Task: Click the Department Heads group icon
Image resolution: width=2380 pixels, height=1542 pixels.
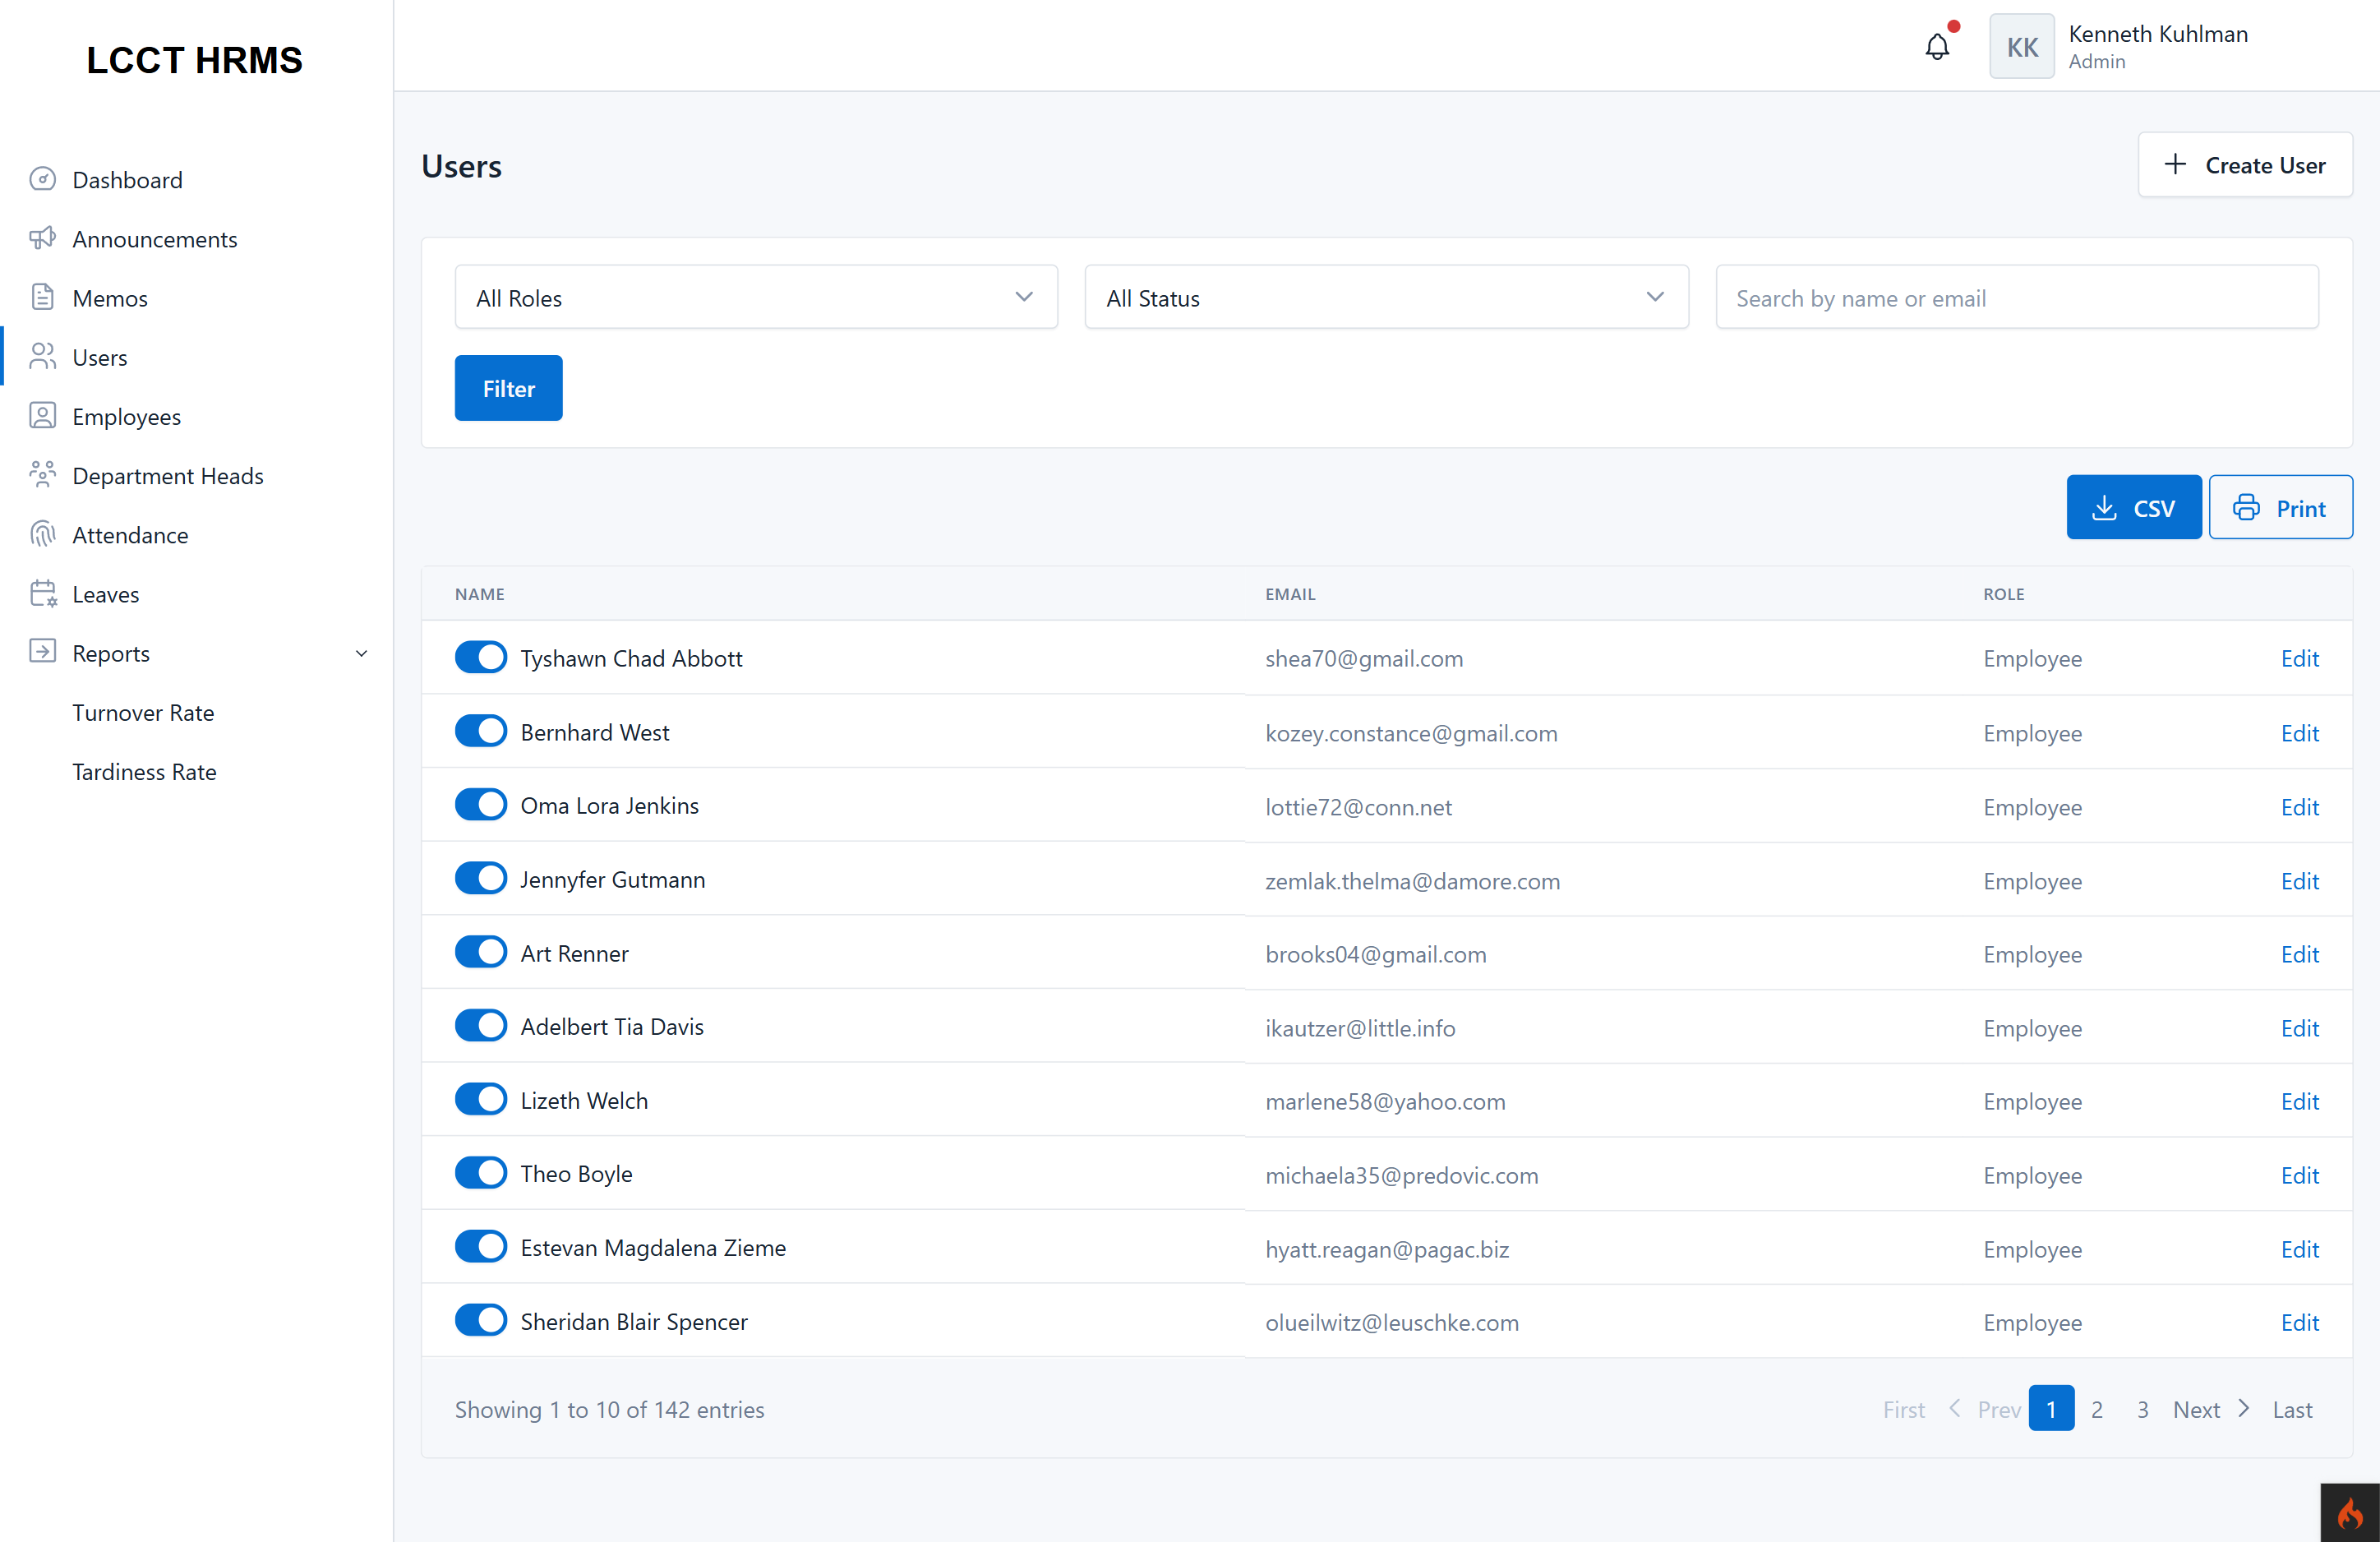Action: 42,475
